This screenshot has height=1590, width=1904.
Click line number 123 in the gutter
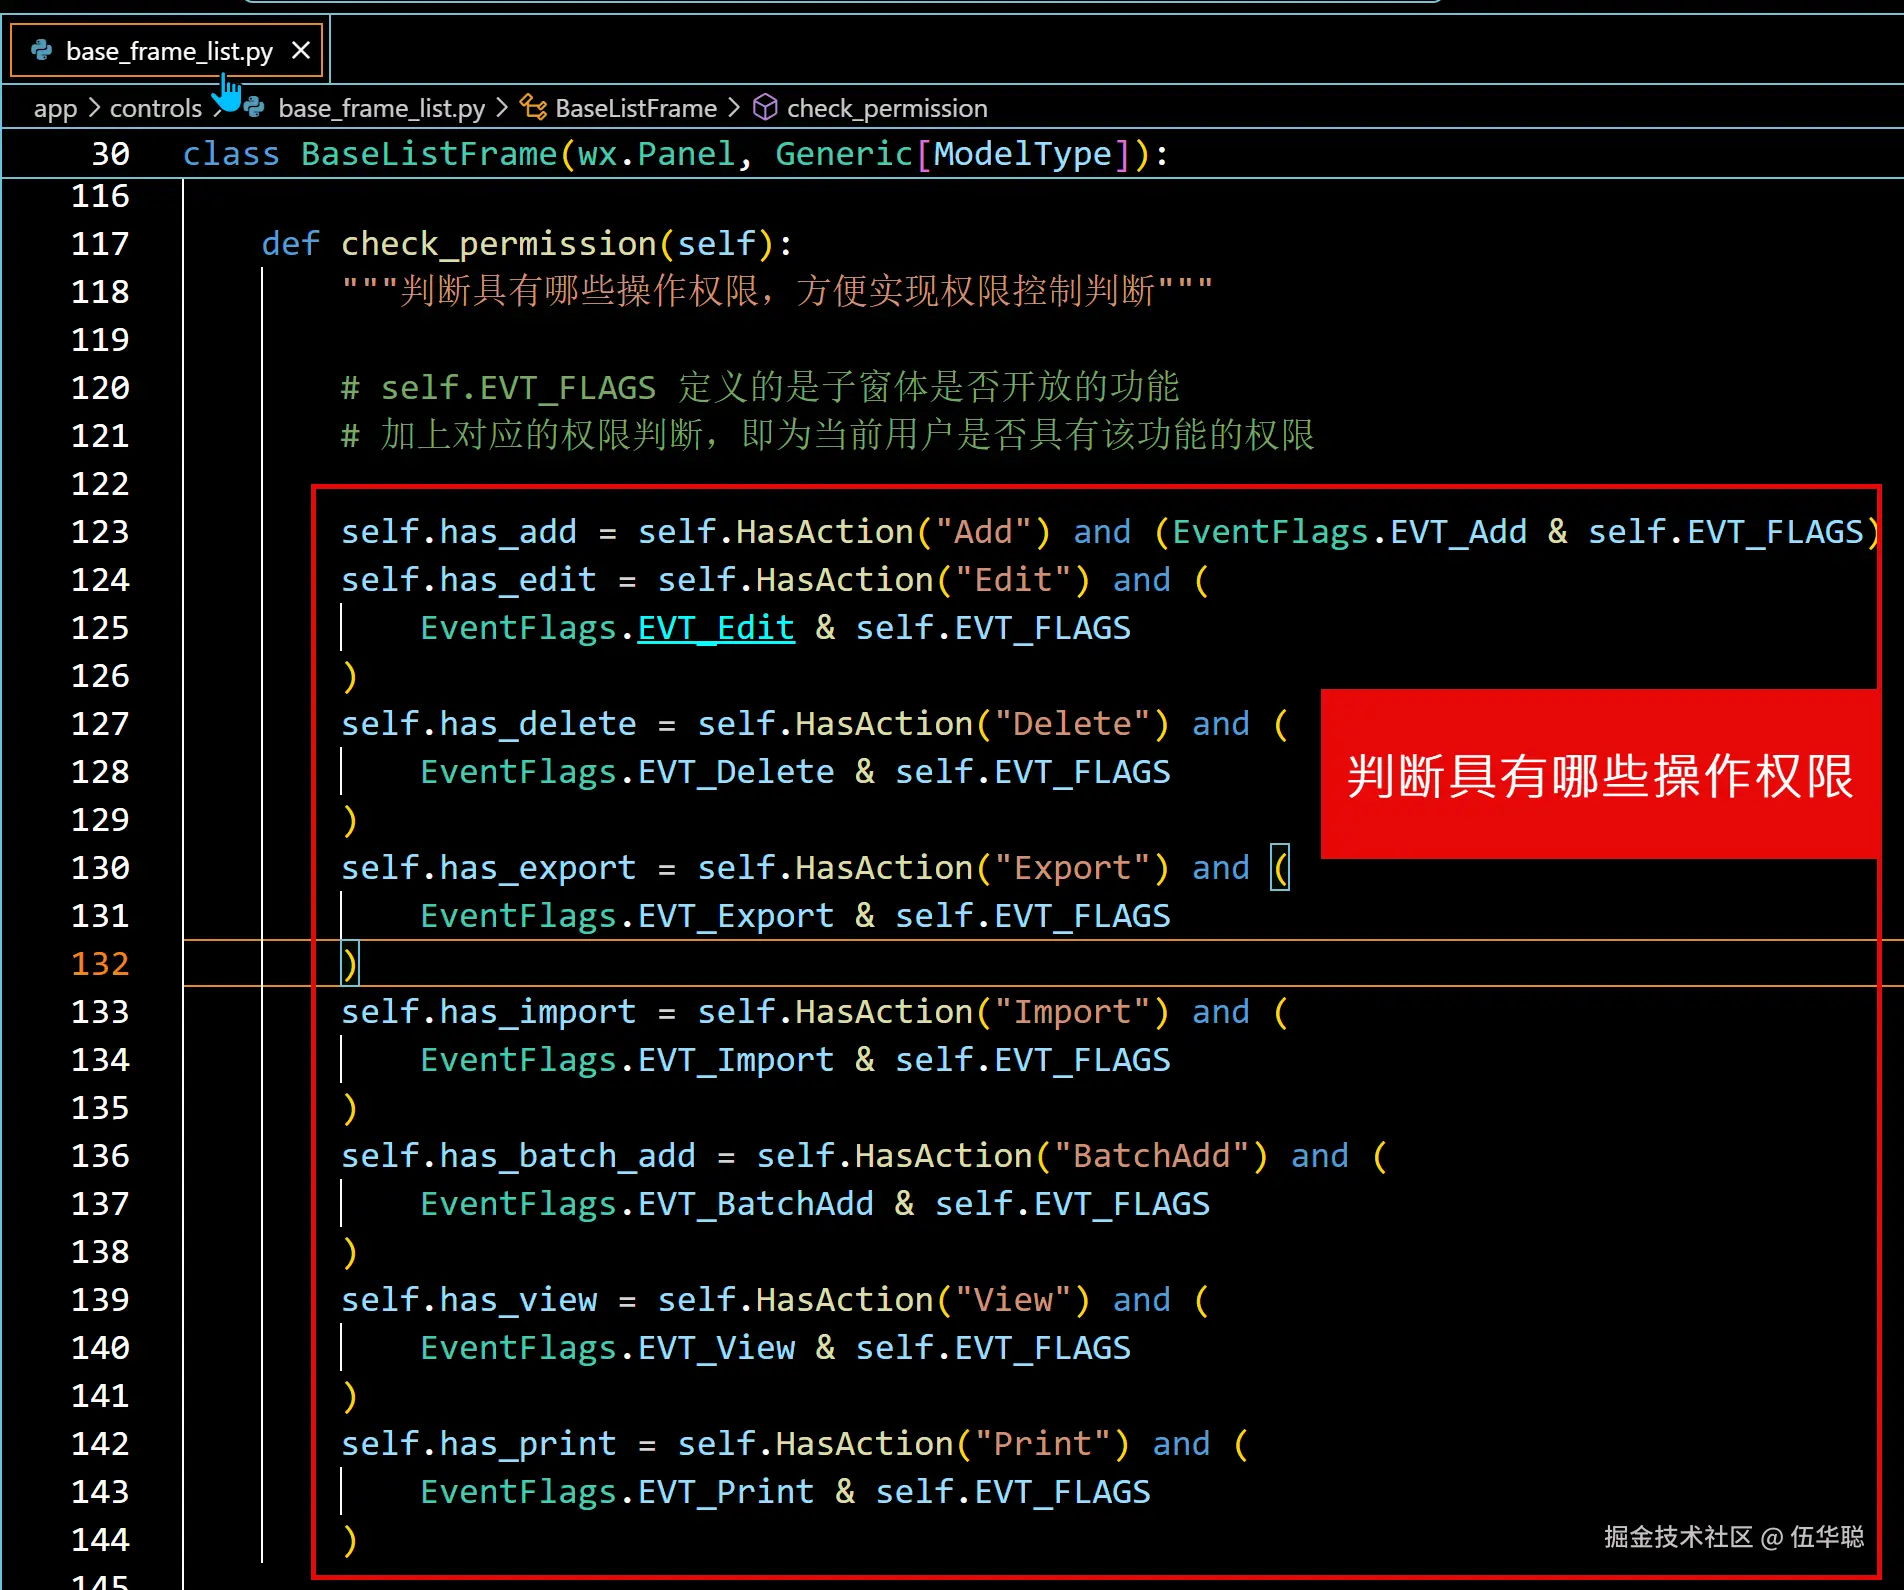point(100,532)
